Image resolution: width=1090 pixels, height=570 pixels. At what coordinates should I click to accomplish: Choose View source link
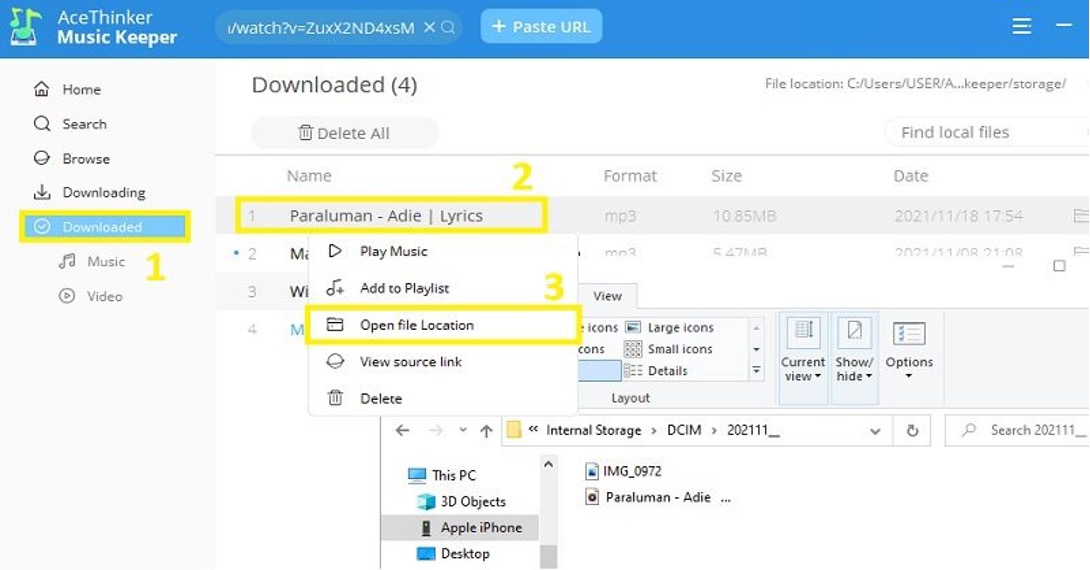(x=444, y=361)
